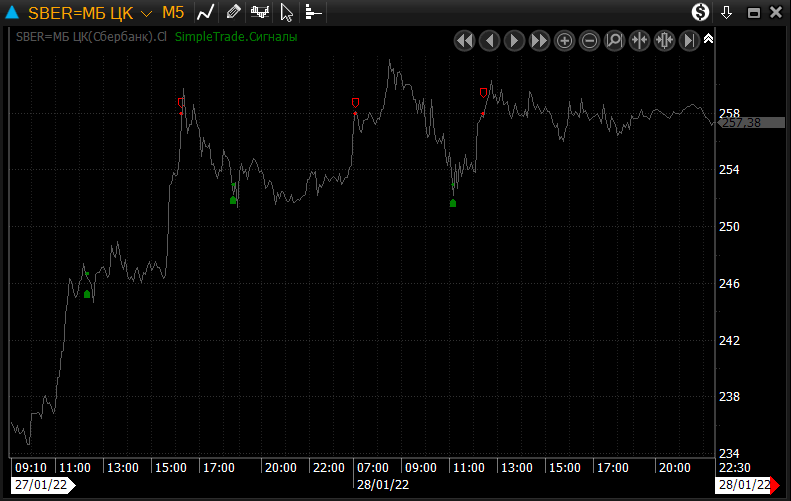Jump to the latest bar
The height and width of the screenshot is (501, 791).
pos(689,41)
